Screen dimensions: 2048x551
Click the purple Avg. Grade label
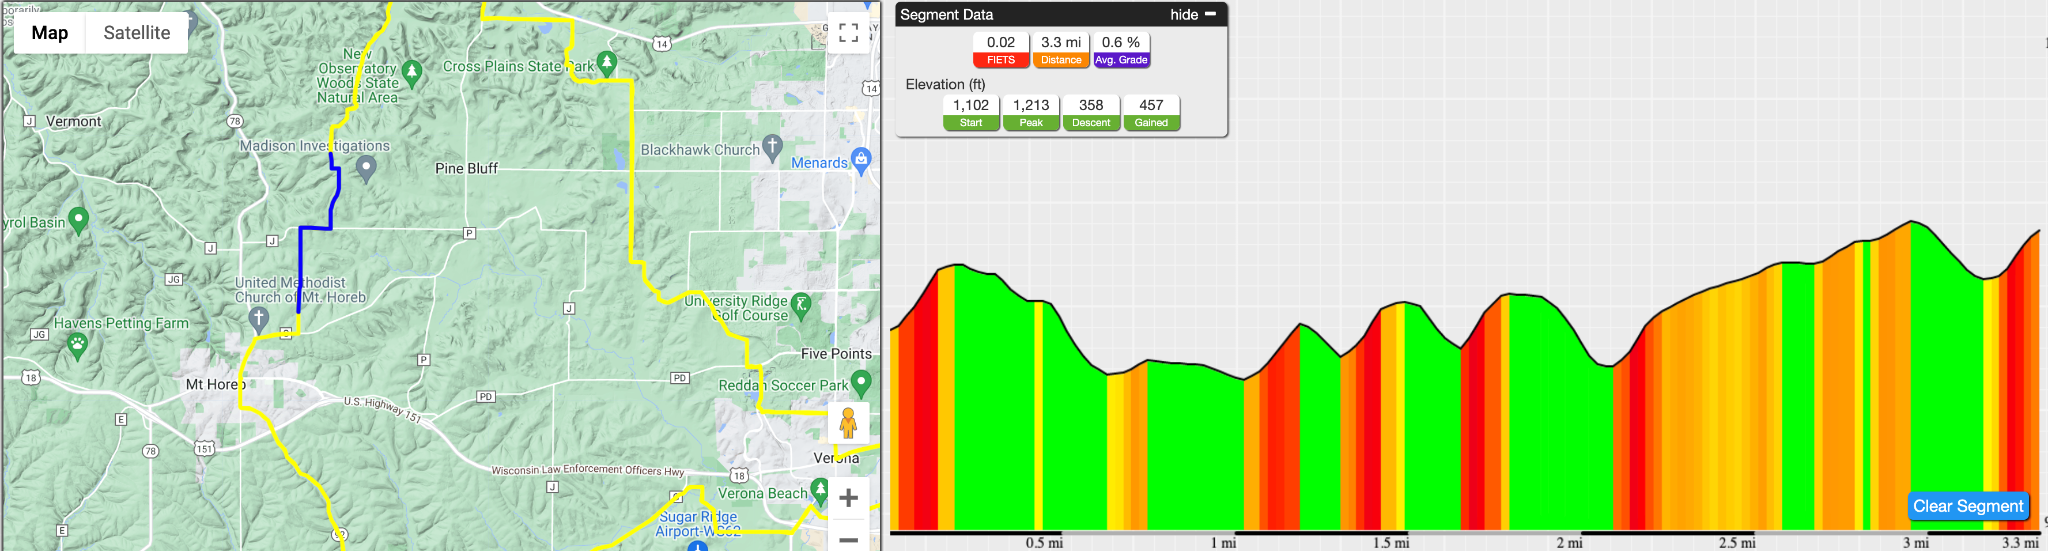click(x=1121, y=60)
